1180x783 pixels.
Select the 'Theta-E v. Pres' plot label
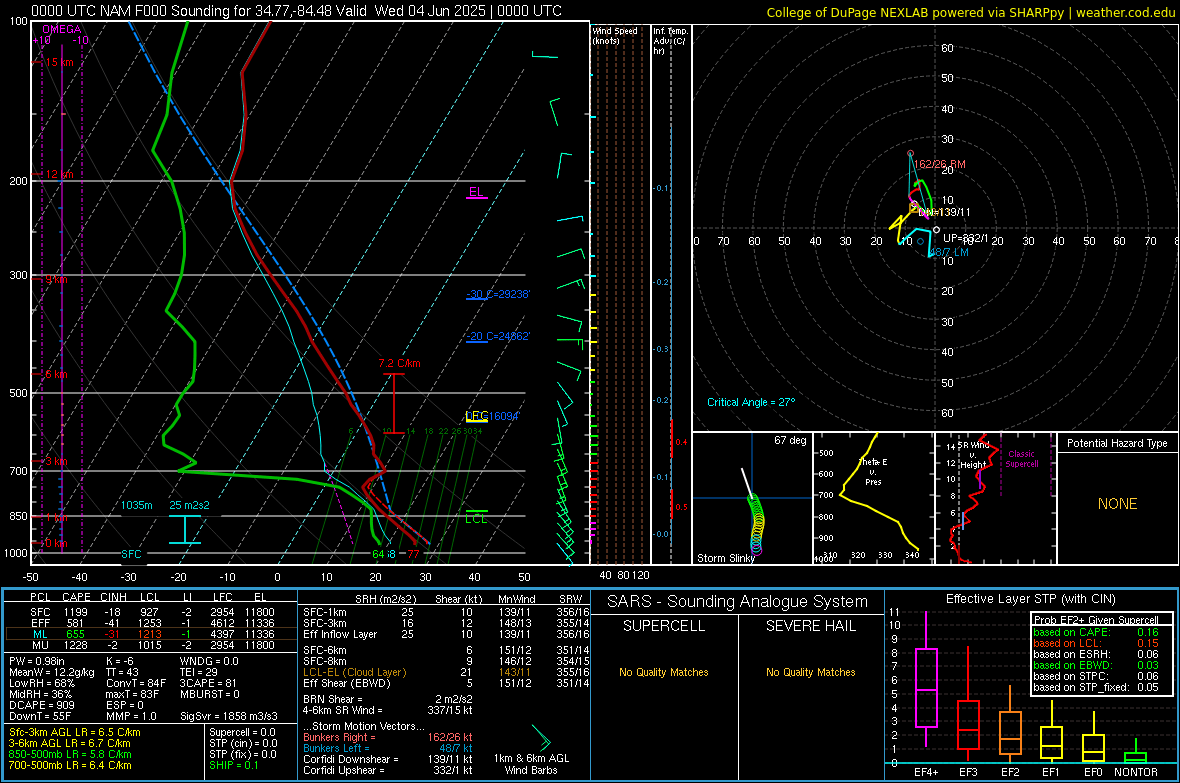point(873,471)
